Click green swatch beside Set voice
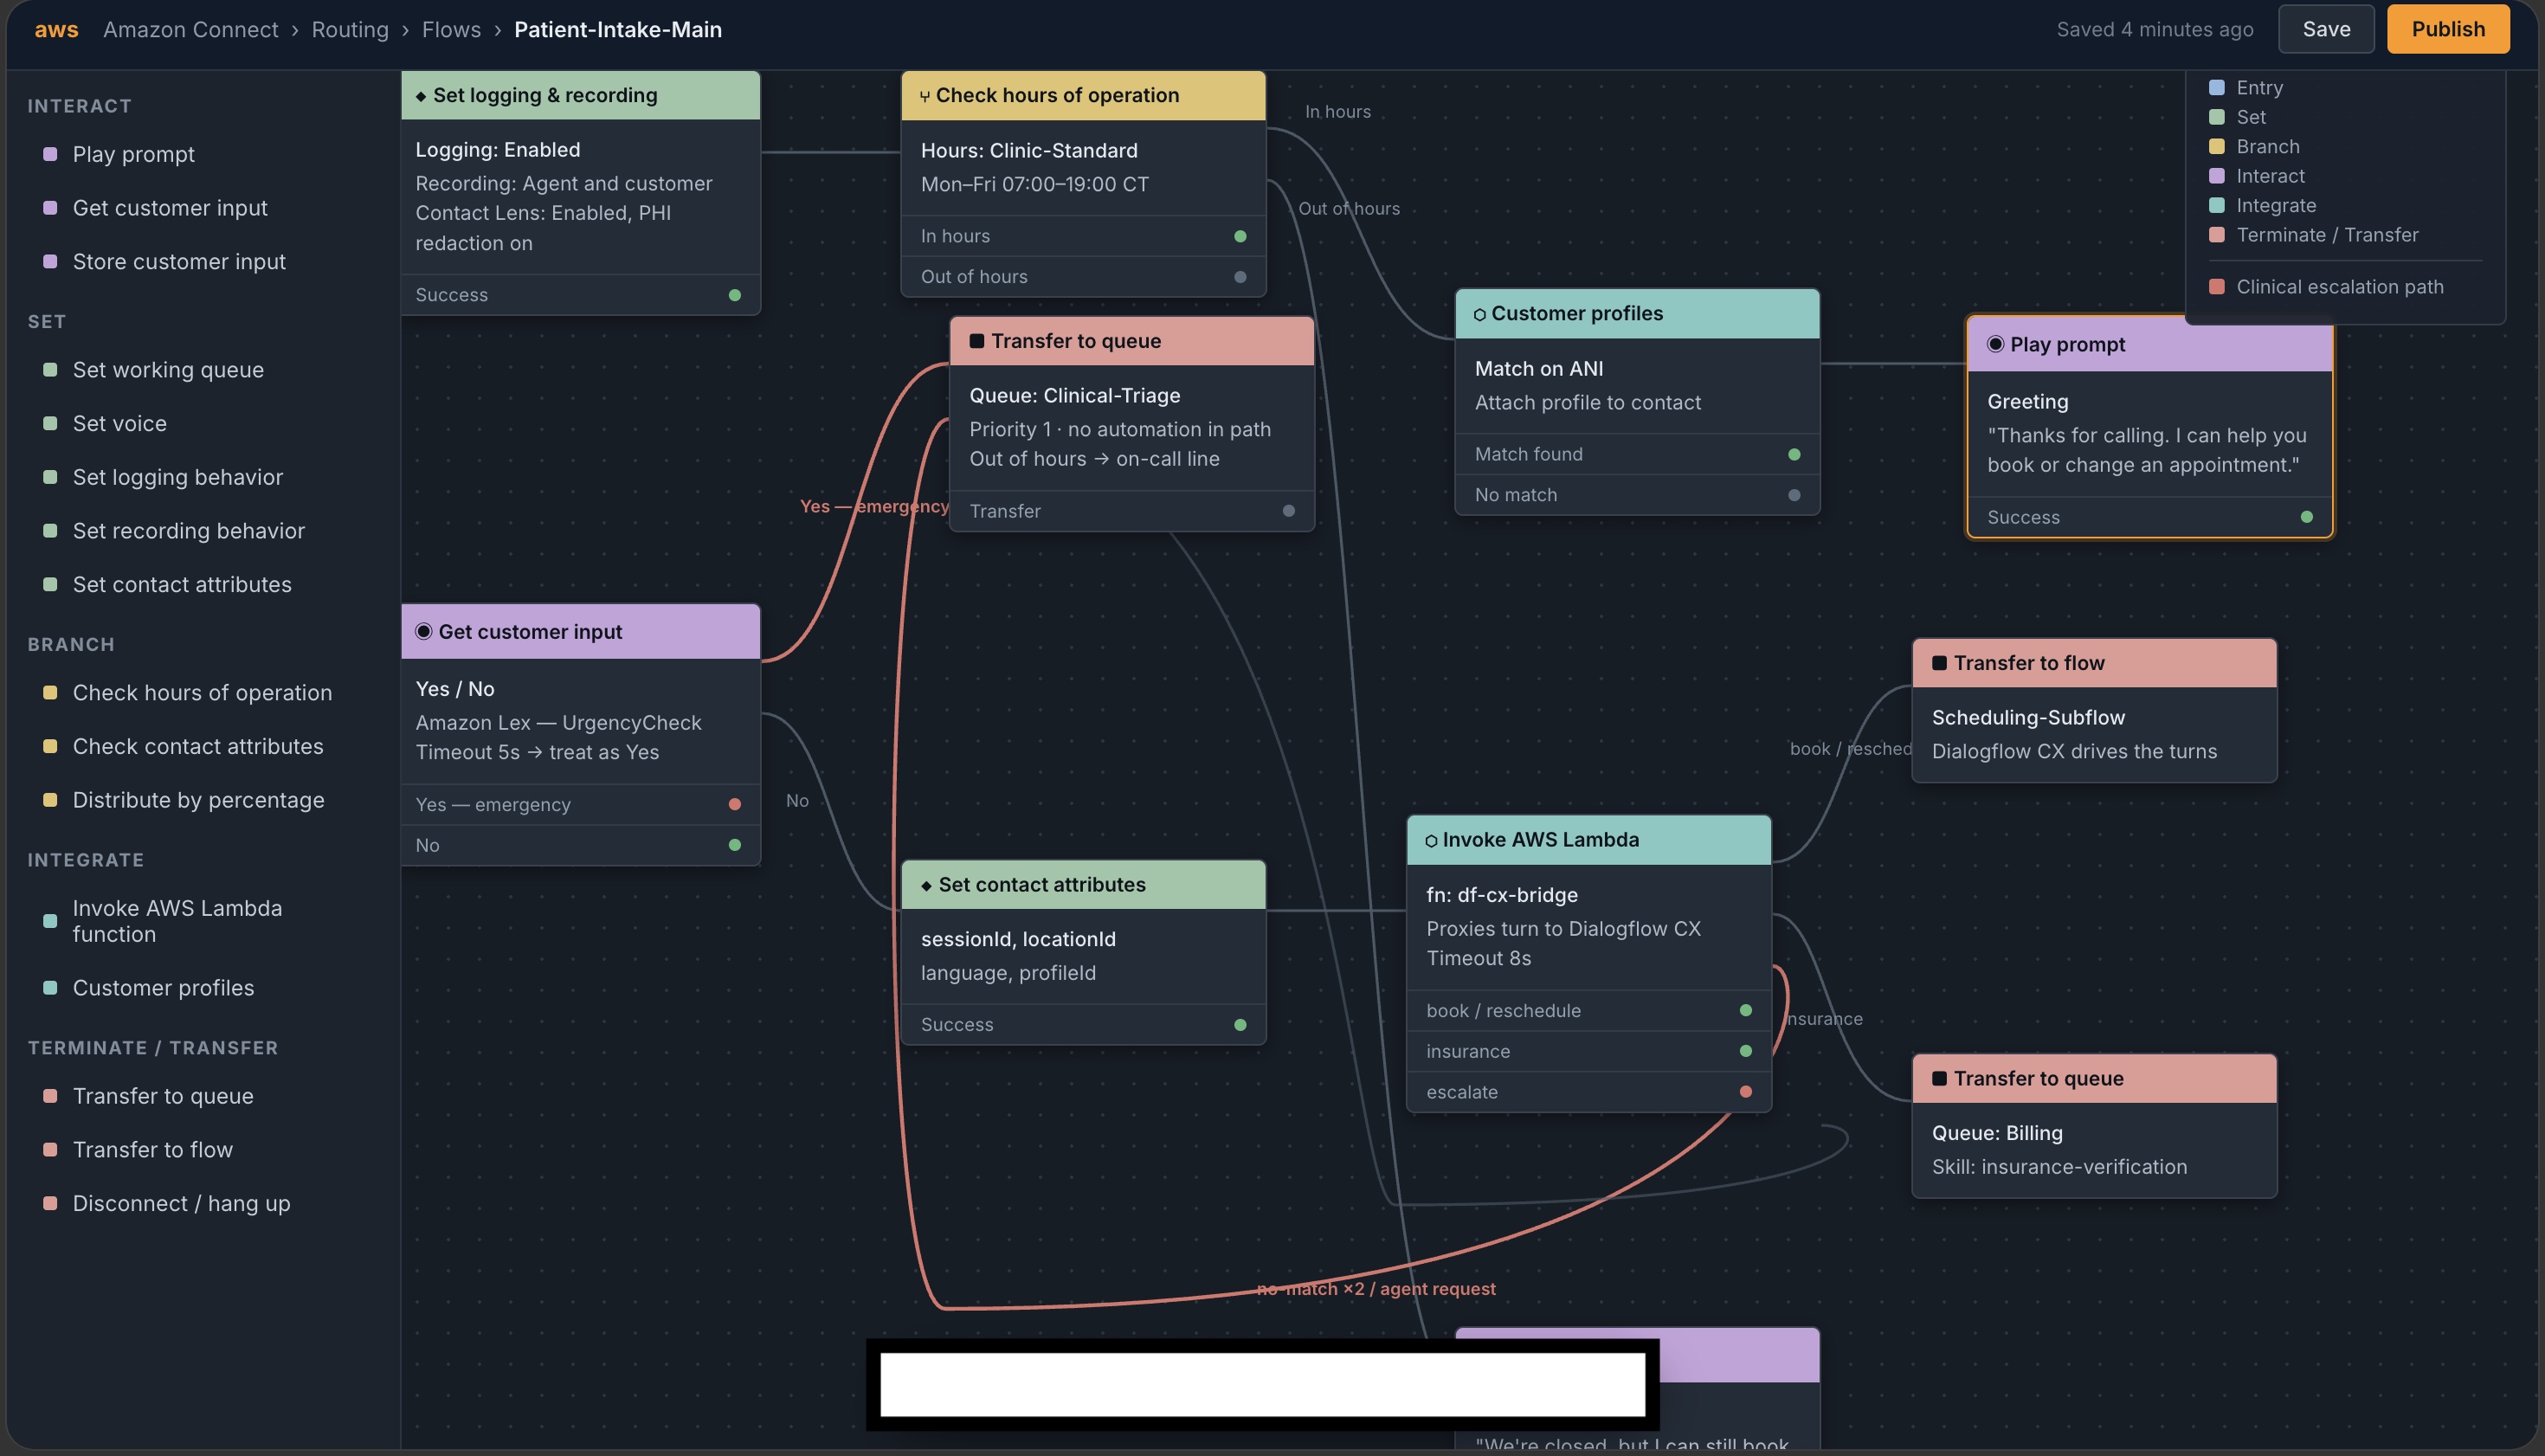This screenshot has height=1456, width=2545. pyautogui.click(x=50, y=423)
